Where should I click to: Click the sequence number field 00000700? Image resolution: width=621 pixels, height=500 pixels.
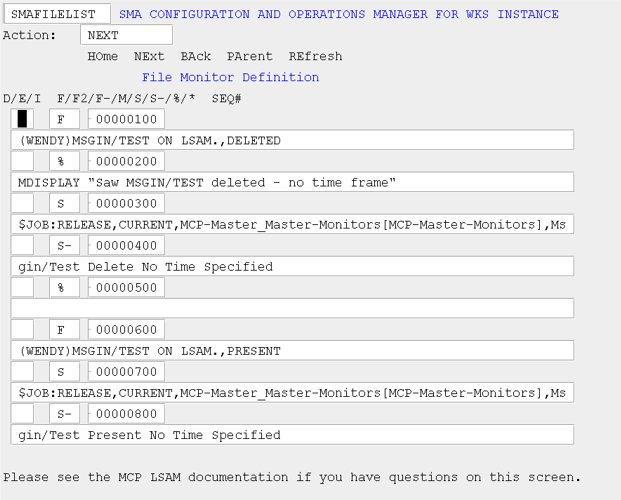pyautogui.click(x=126, y=371)
